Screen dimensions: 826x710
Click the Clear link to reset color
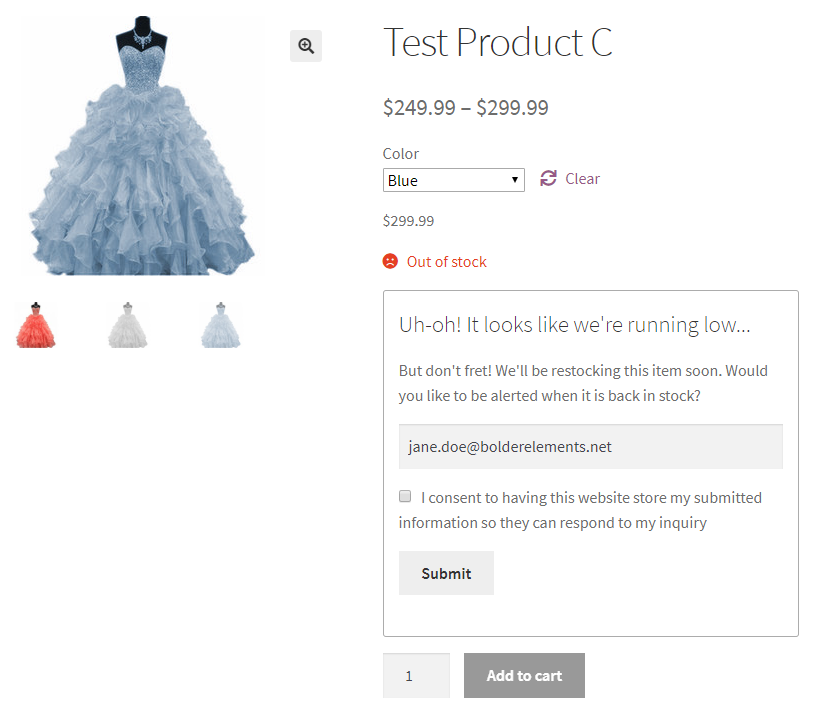coord(582,179)
